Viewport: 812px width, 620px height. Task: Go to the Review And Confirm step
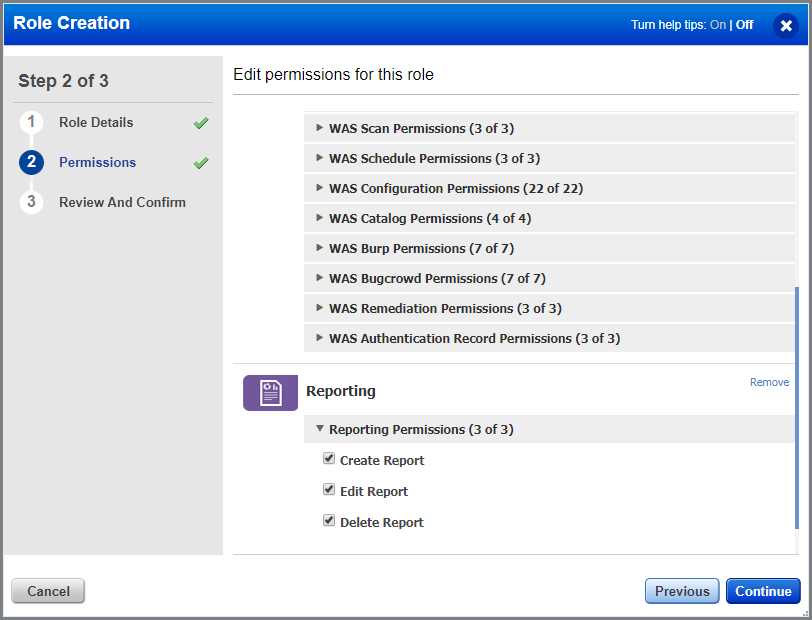pos(124,202)
